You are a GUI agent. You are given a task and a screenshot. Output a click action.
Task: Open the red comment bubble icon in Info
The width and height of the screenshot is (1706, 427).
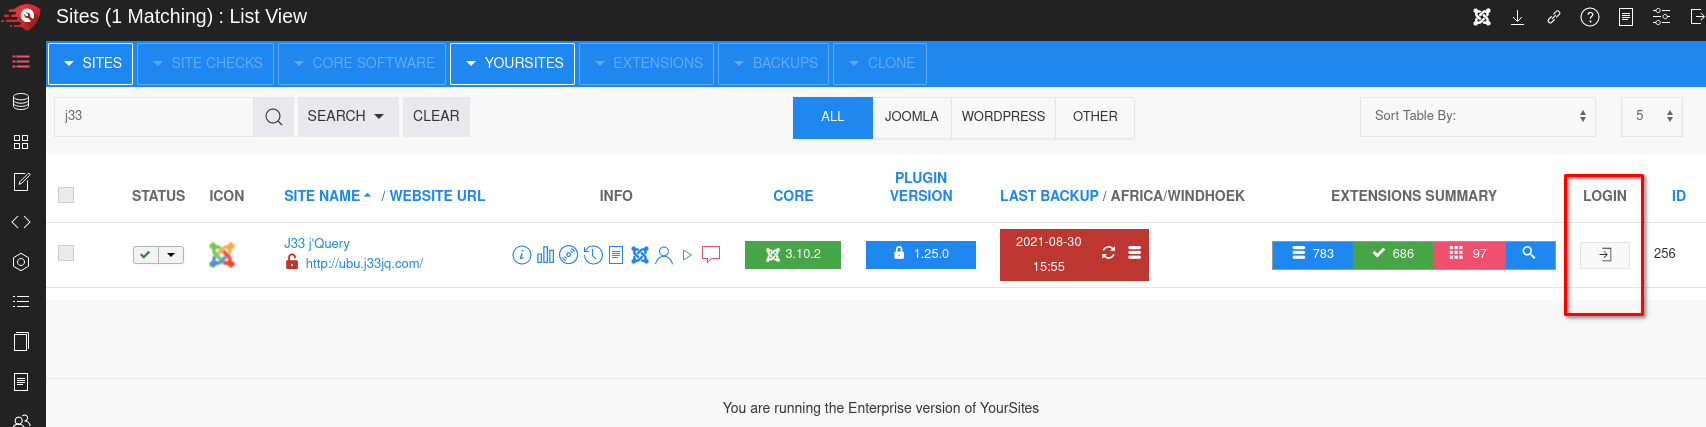(x=711, y=255)
